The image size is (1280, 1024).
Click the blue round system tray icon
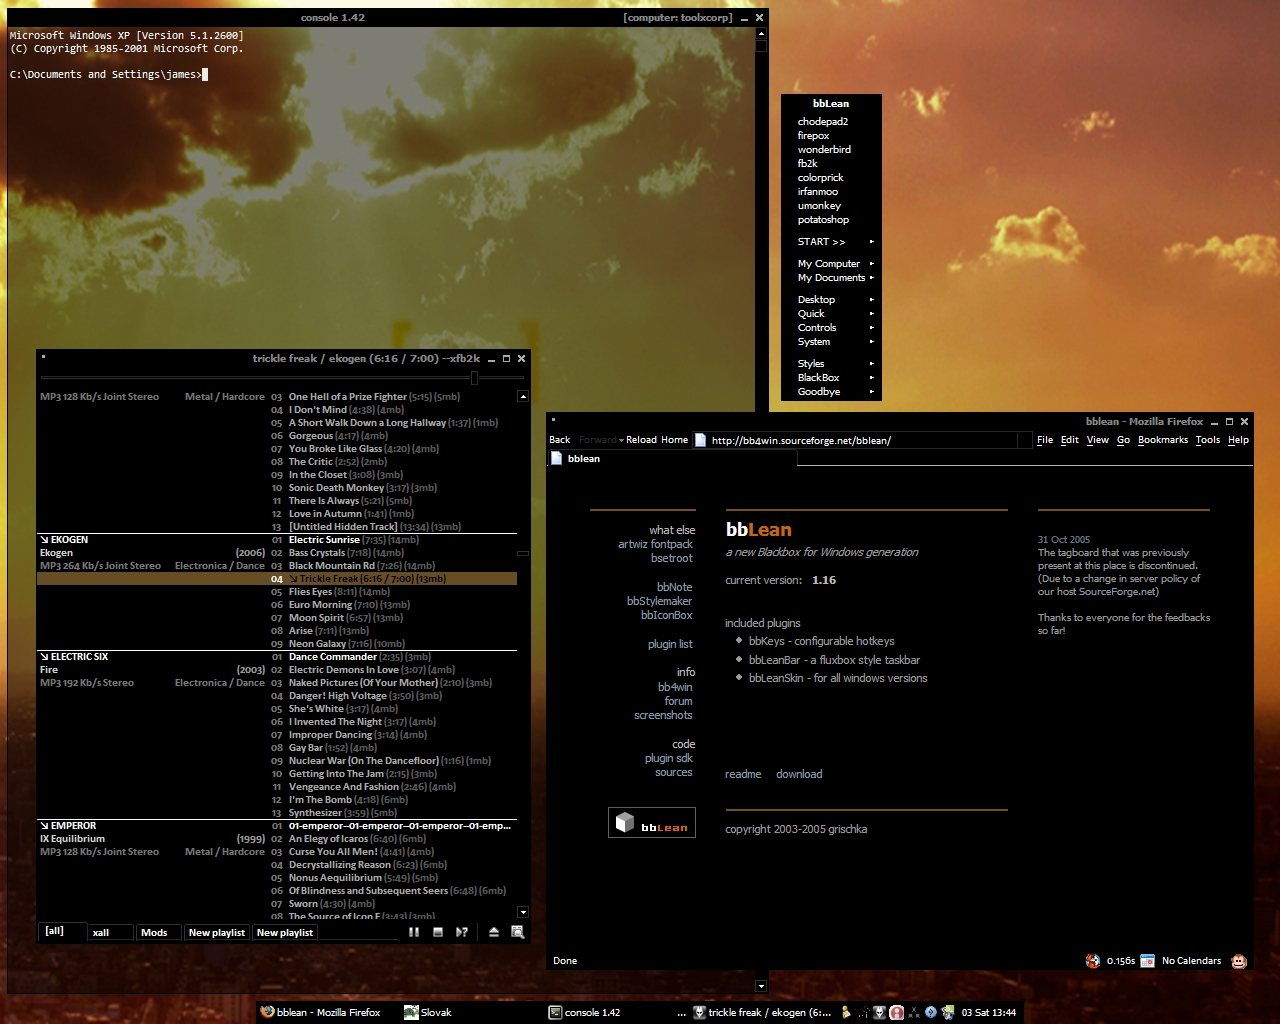point(931,1012)
